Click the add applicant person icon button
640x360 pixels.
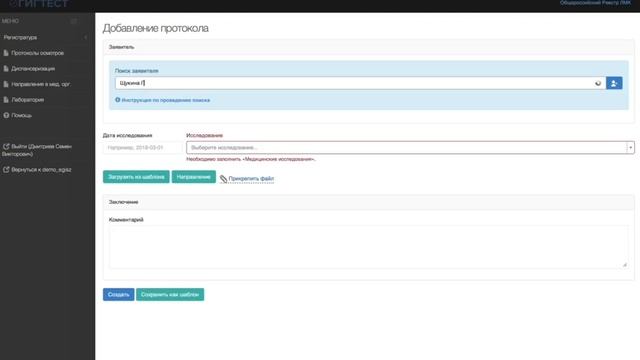pos(614,83)
